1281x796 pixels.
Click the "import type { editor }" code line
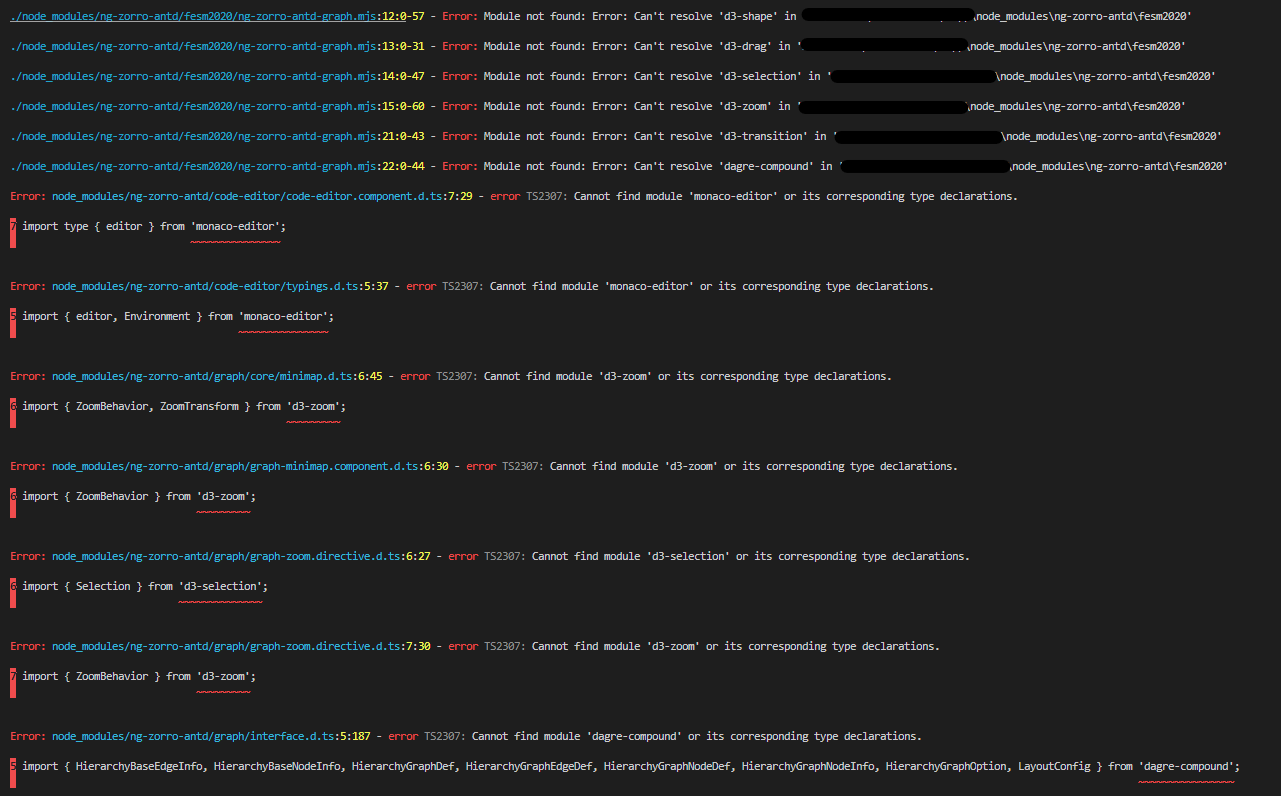[x=154, y=226]
